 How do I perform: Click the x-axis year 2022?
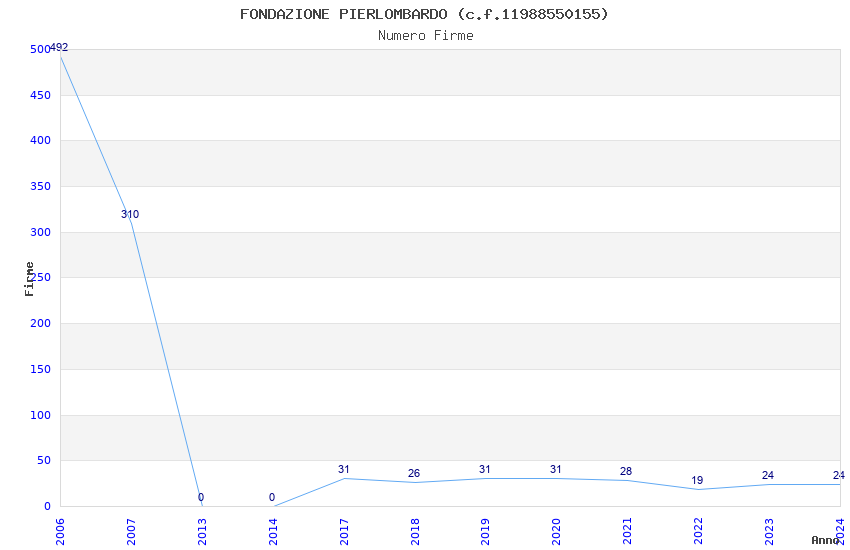[x=698, y=531]
